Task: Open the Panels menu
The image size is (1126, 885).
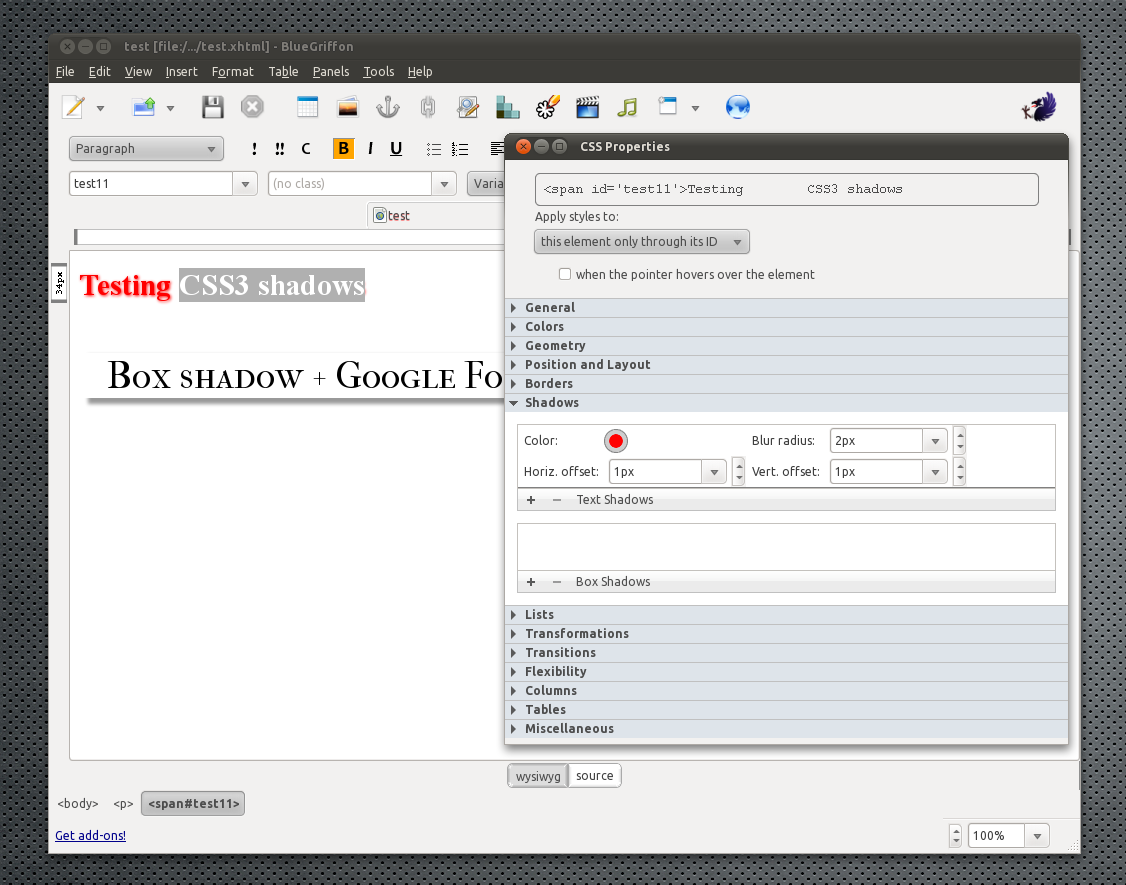Action: coord(330,71)
